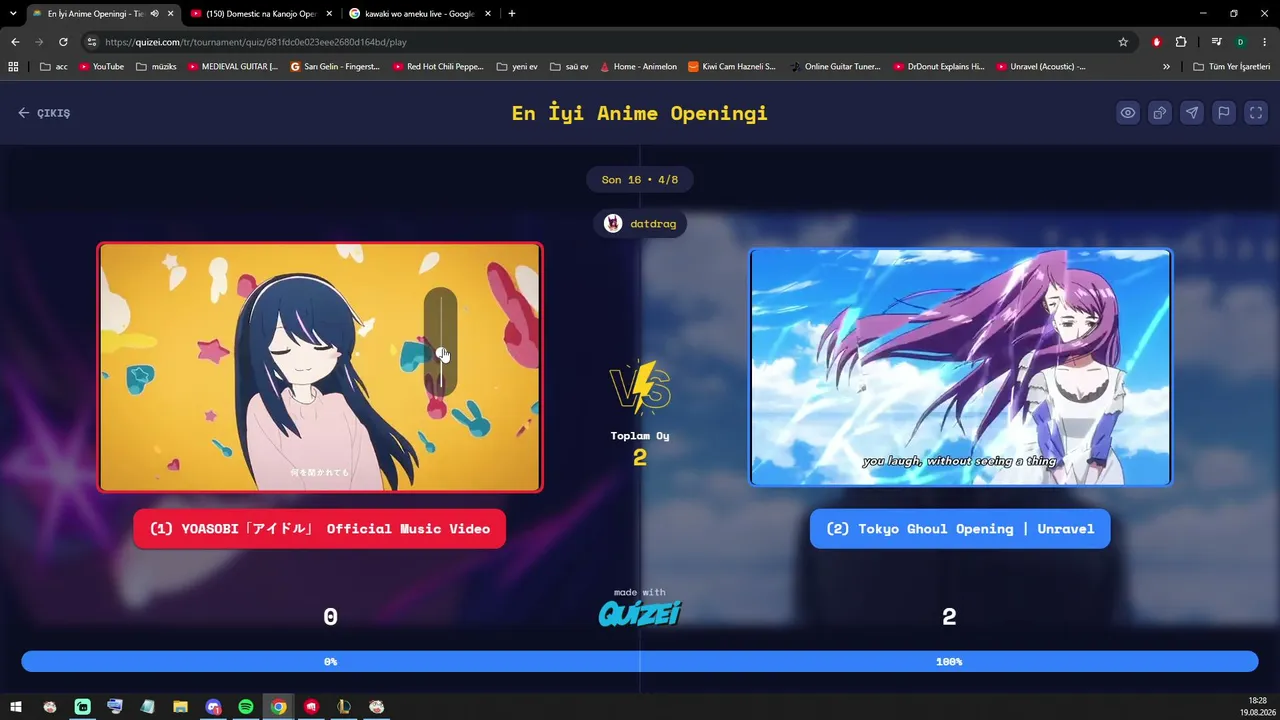Click the YOASOBI video volume slider
This screenshot has height=720, width=1280.
[440, 343]
